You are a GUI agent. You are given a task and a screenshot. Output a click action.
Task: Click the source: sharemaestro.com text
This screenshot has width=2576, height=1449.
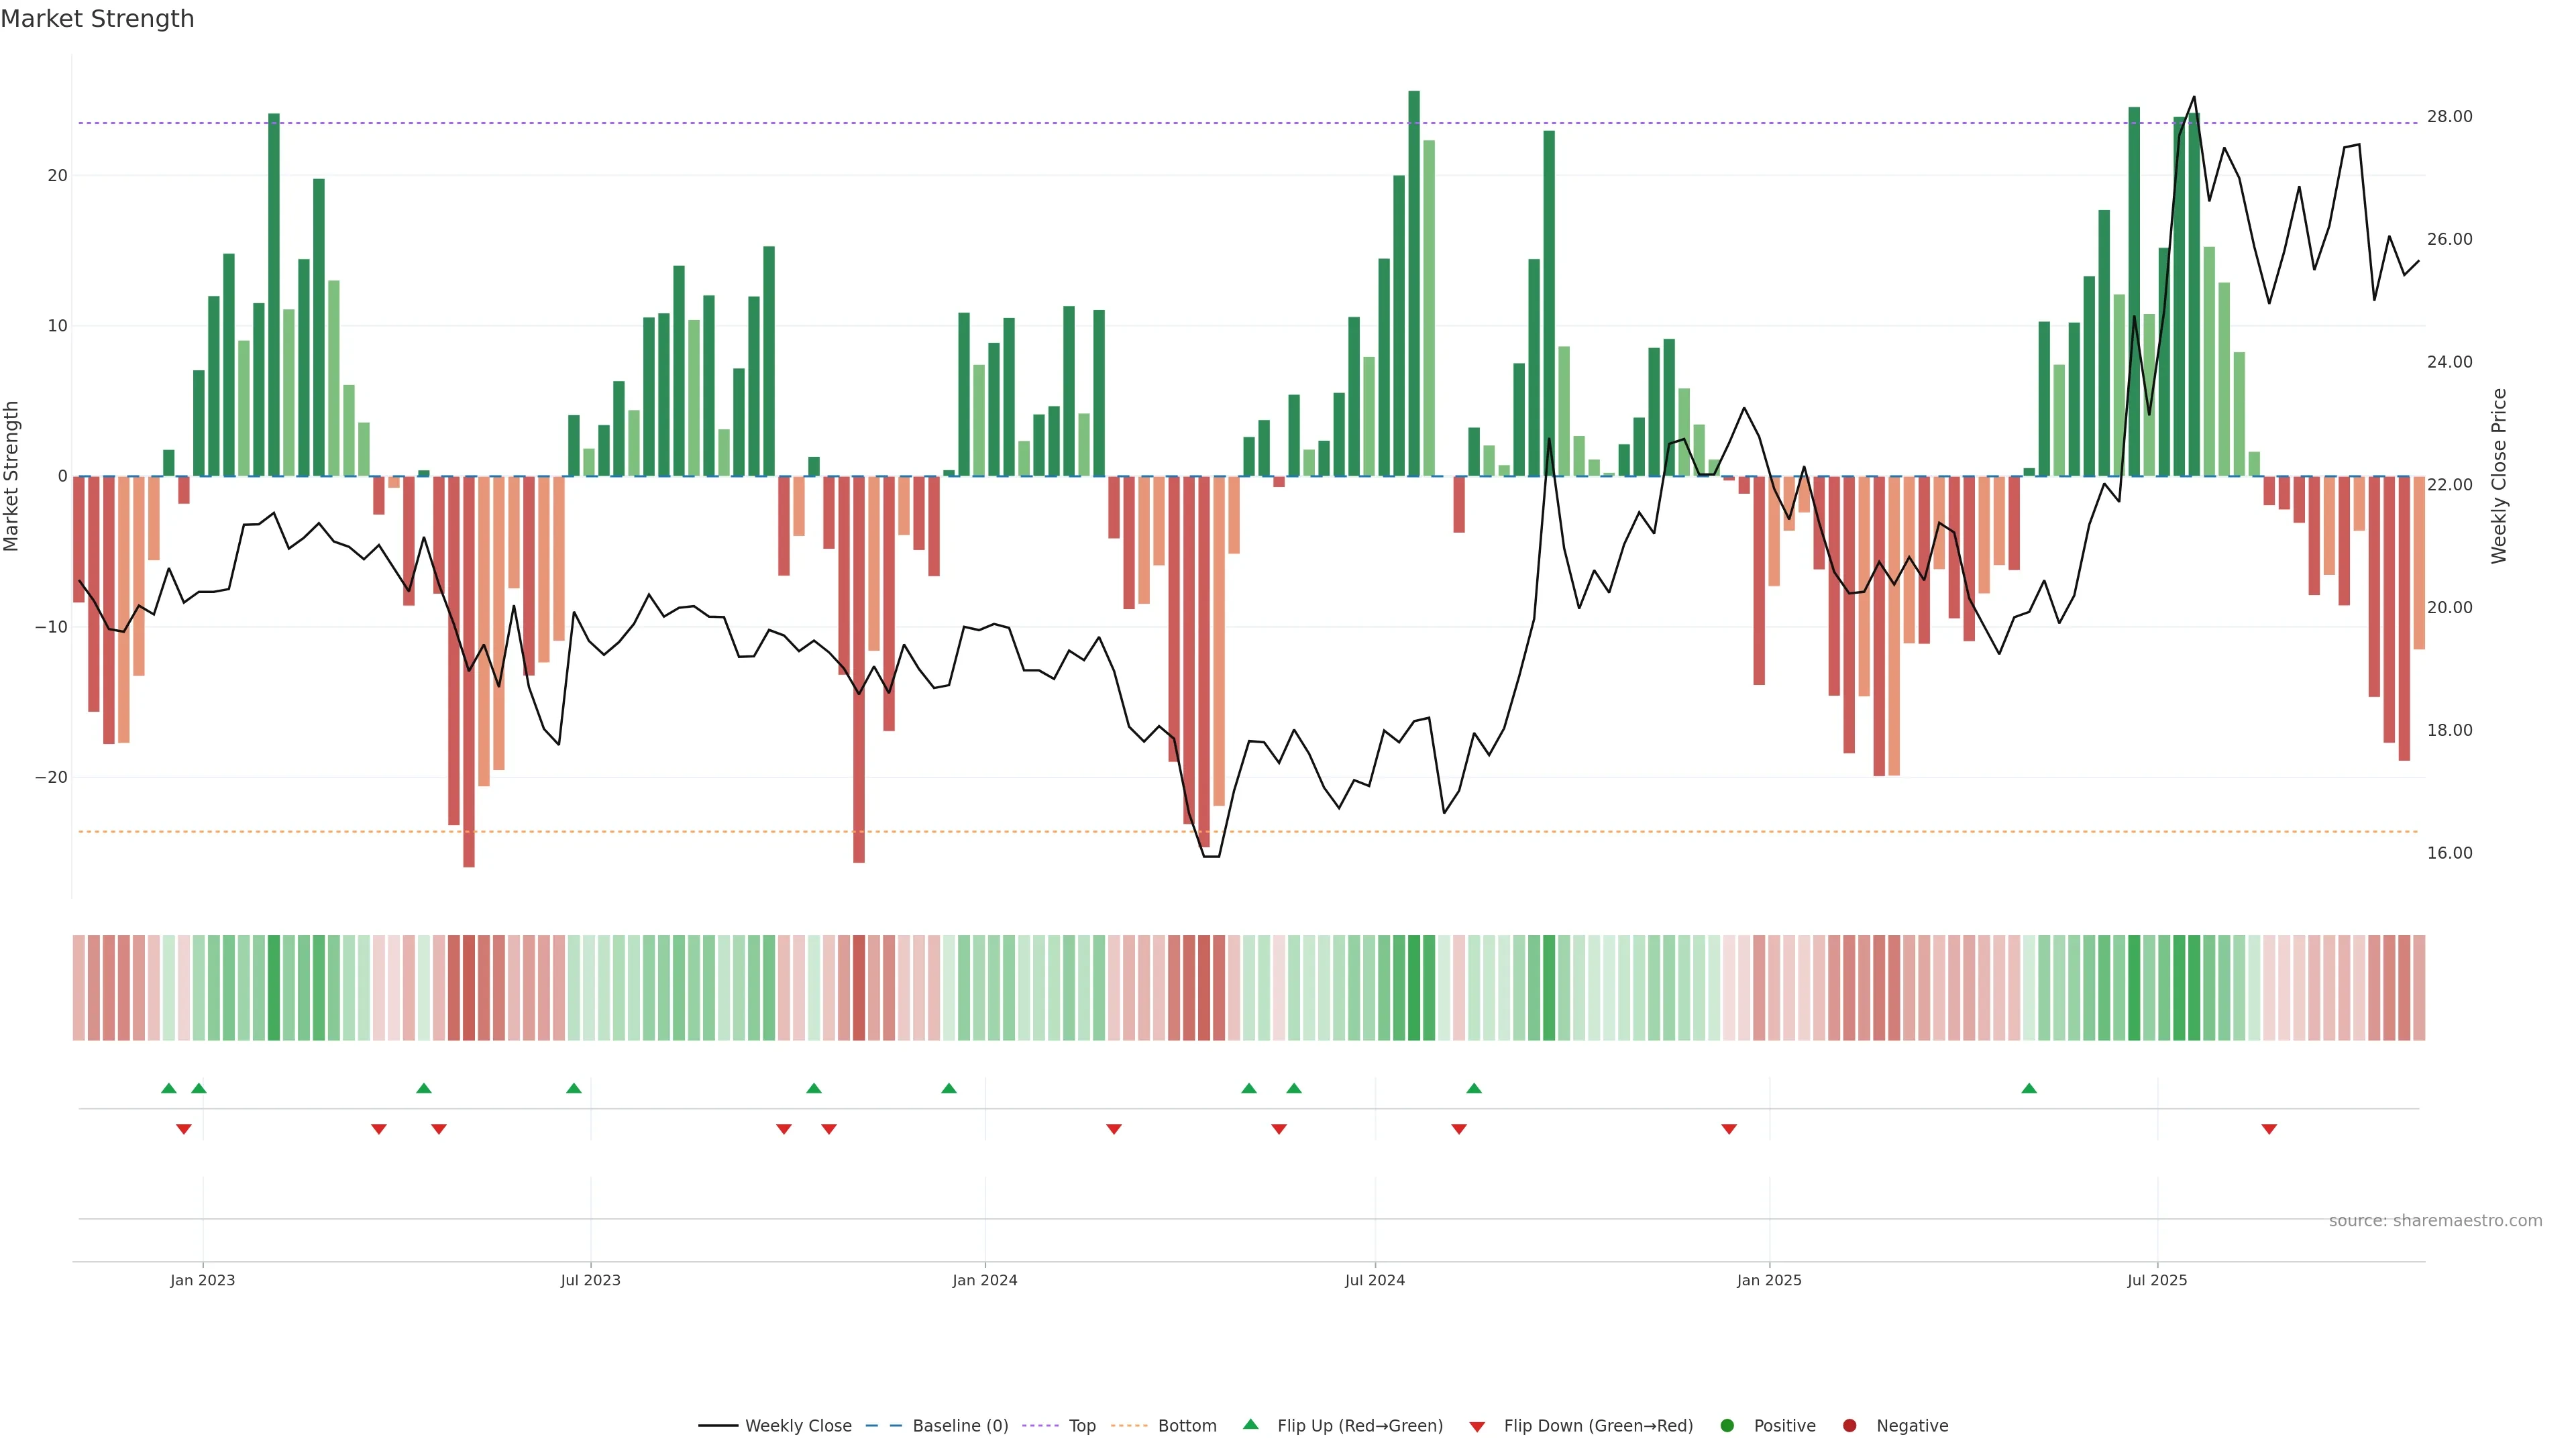(x=2435, y=1220)
